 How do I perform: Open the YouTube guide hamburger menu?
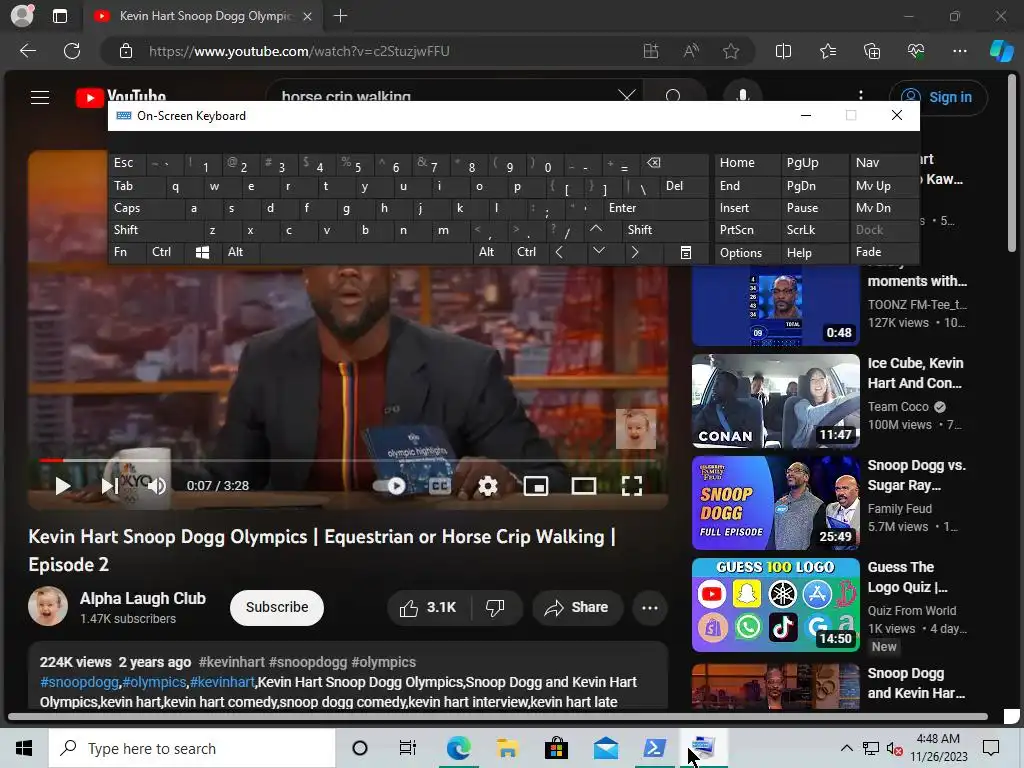(40, 97)
